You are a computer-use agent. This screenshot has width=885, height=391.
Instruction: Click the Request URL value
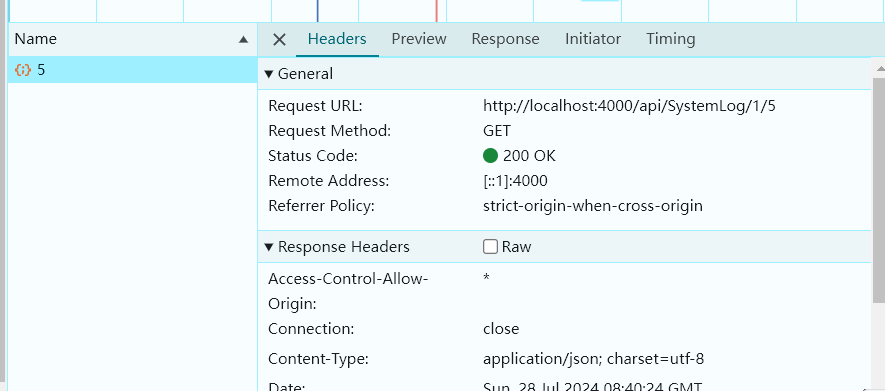click(x=629, y=106)
